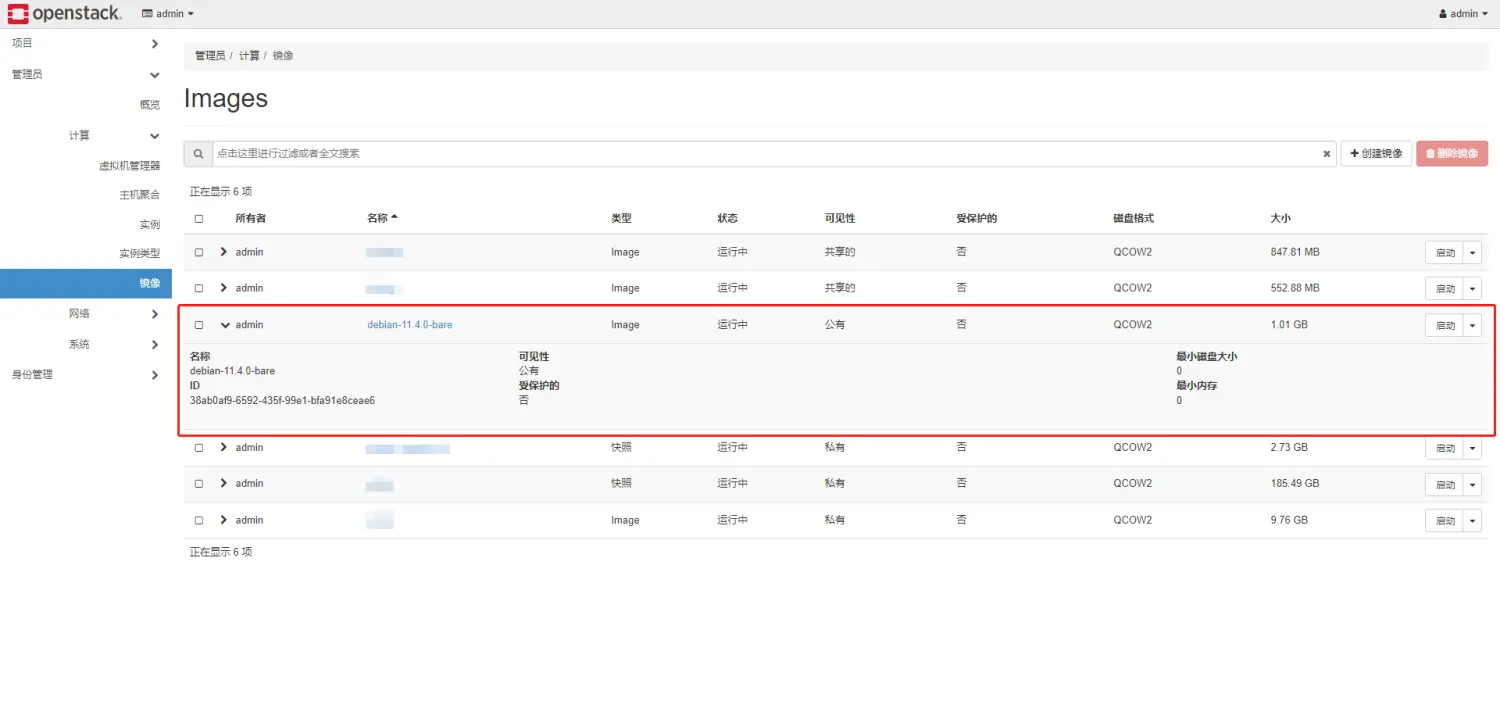Click the user icon beside admin, top right
Screen dimensions: 1500x726
click(1441, 13)
